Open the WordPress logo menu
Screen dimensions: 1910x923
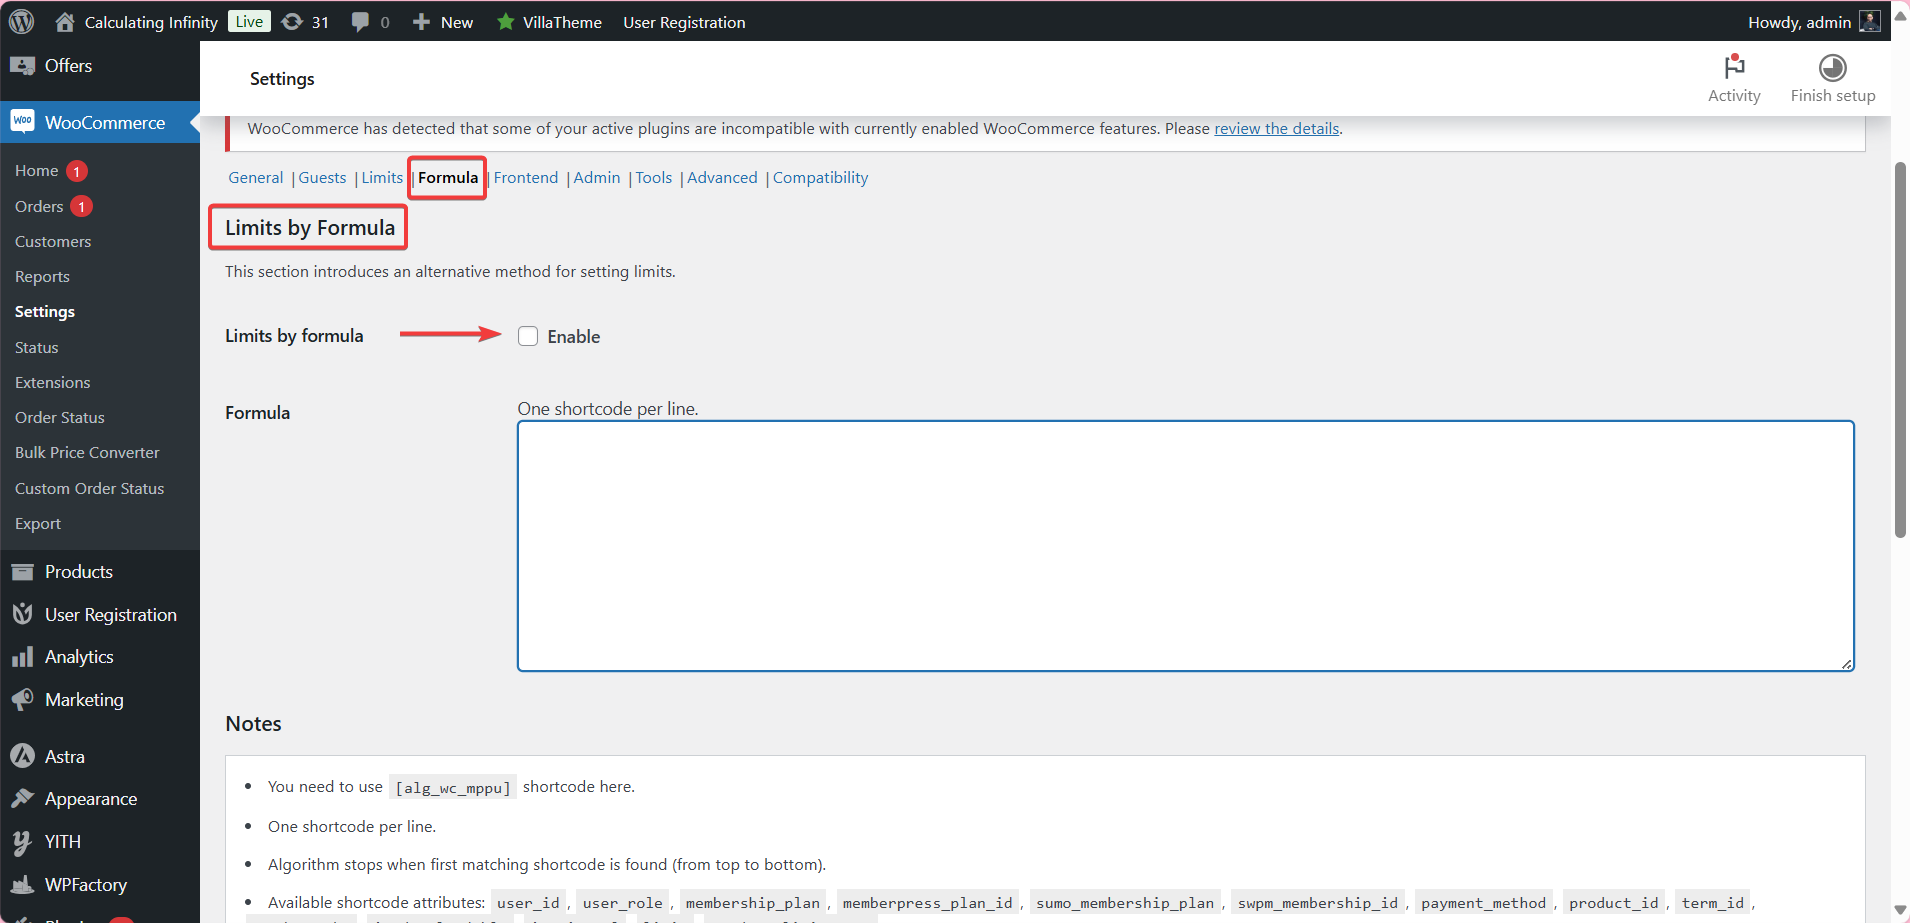(x=22, y=21)
